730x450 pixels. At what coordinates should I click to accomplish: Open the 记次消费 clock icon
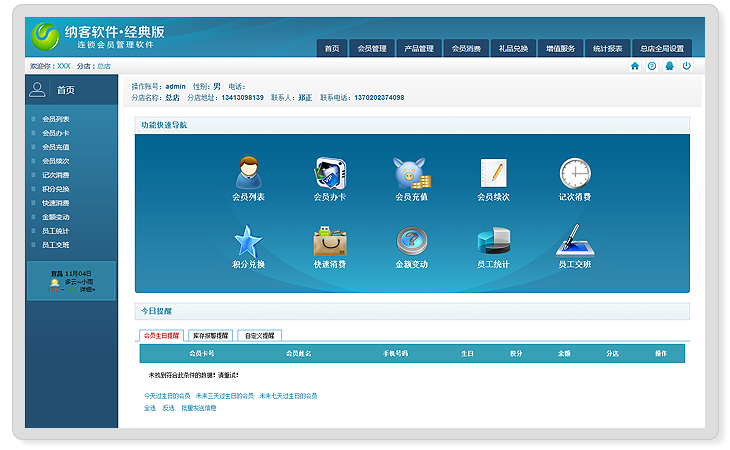(x=574, y=174)
